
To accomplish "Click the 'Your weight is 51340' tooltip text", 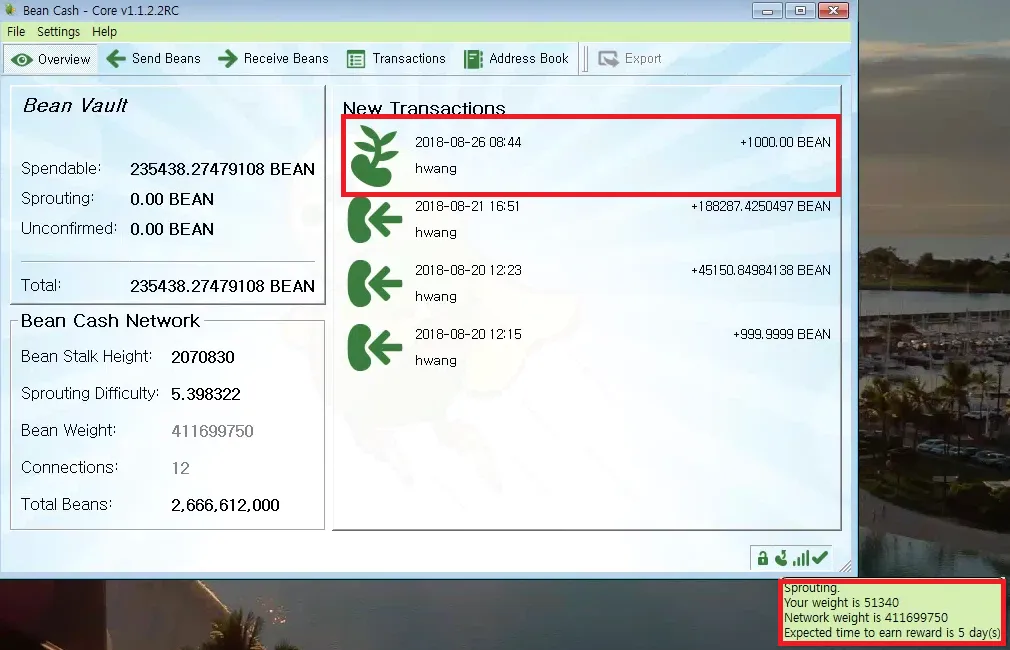I will (x=841, y=603).
